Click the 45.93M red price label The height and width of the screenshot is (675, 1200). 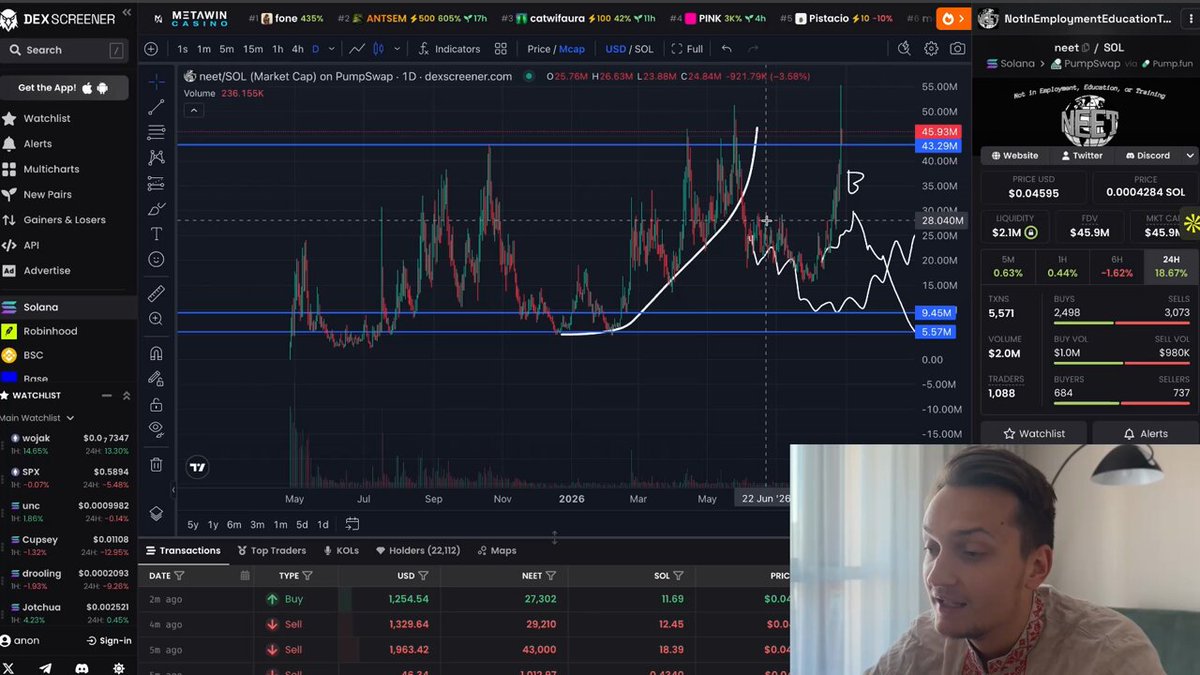[938, 132]
